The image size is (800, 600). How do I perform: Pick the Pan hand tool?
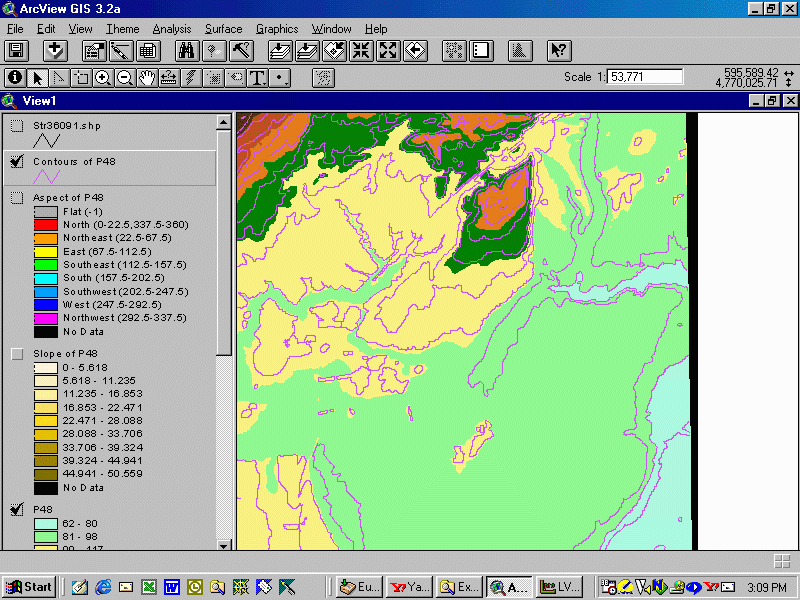tap(147, 78)
